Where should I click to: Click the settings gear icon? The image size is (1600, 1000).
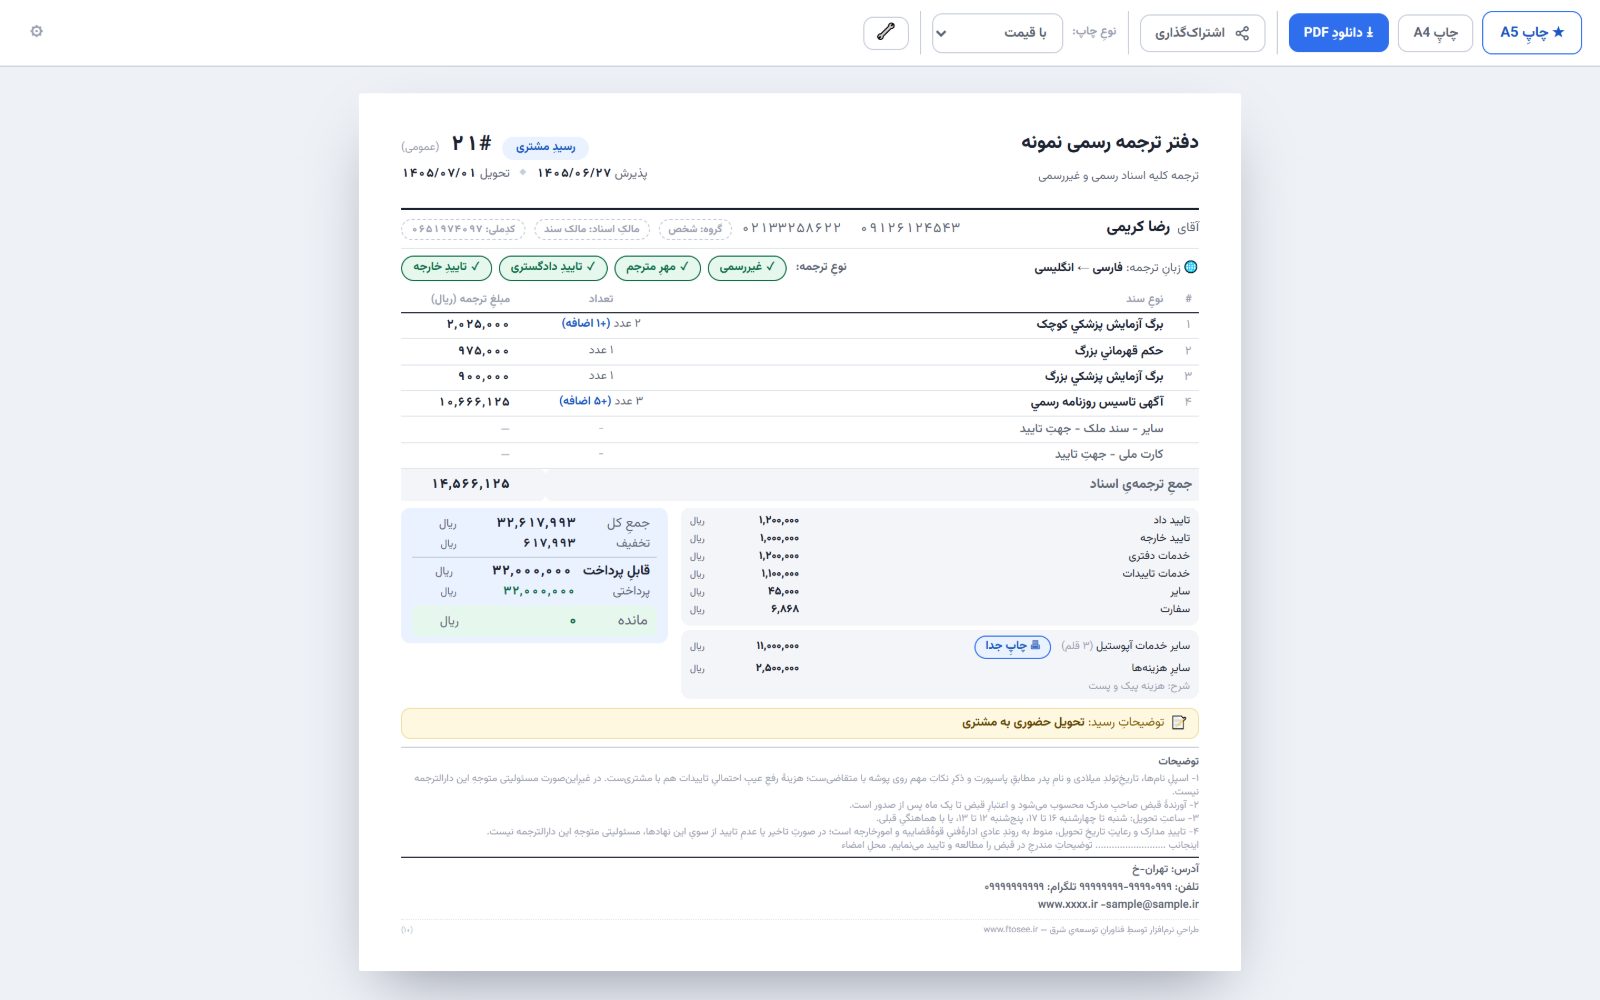coord(37,31)
